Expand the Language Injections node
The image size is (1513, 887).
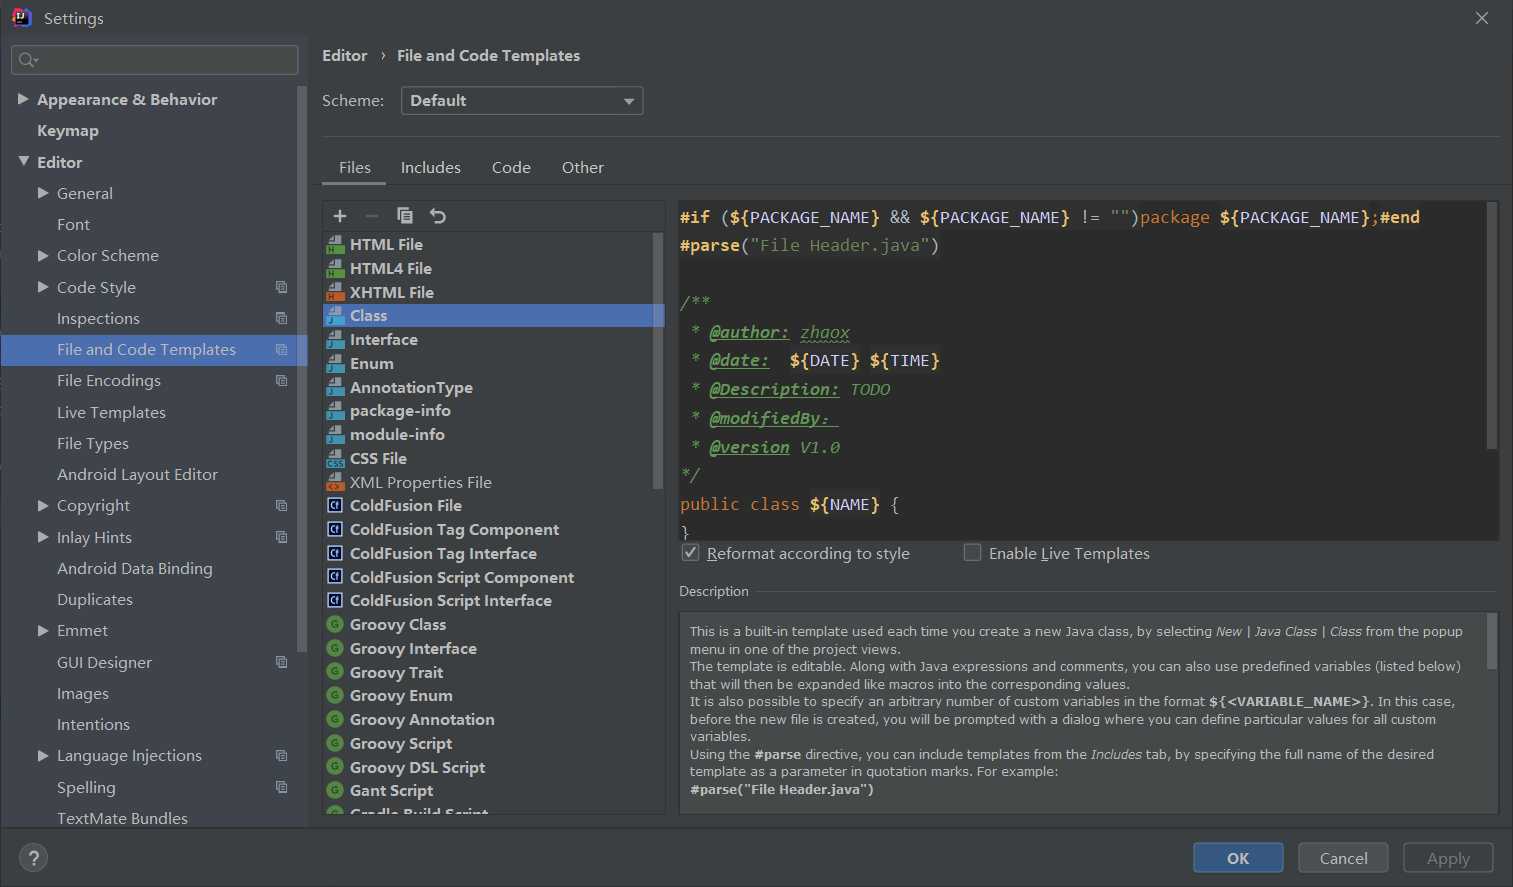click(x=43, y=756)
